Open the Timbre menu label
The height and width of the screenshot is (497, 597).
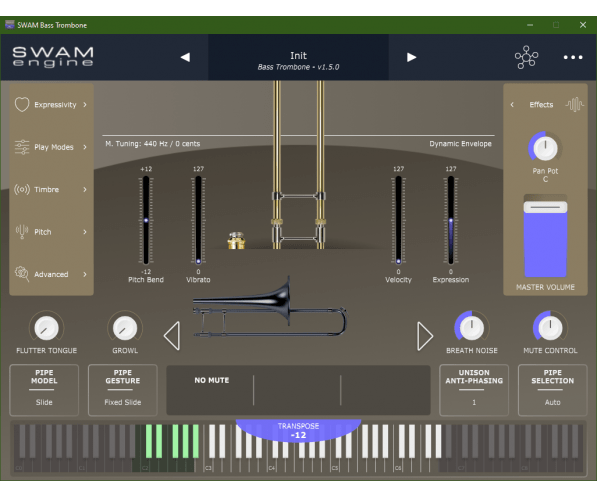46,189
